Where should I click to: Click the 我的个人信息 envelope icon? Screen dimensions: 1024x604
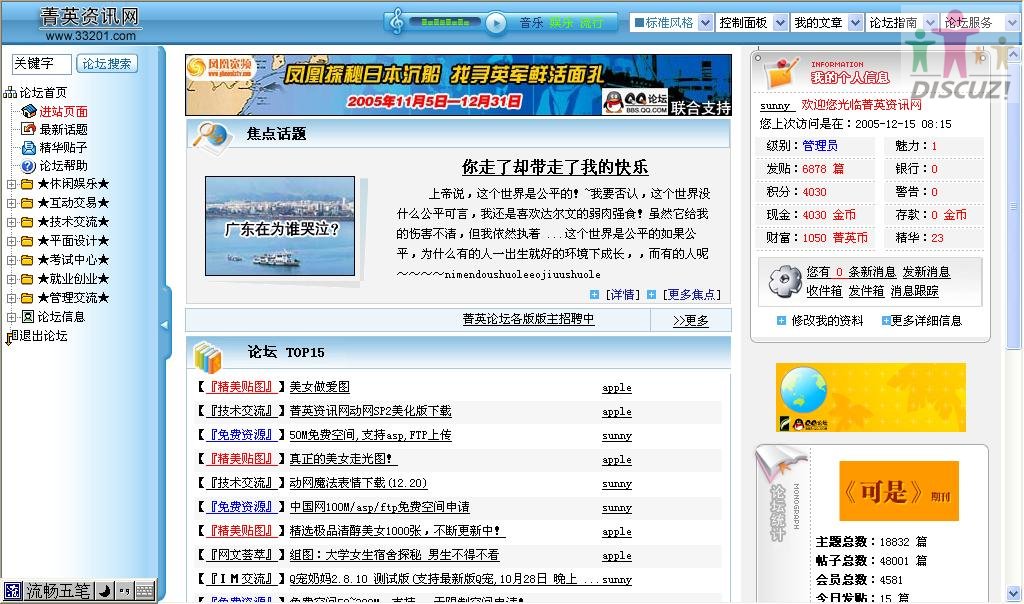782,73
